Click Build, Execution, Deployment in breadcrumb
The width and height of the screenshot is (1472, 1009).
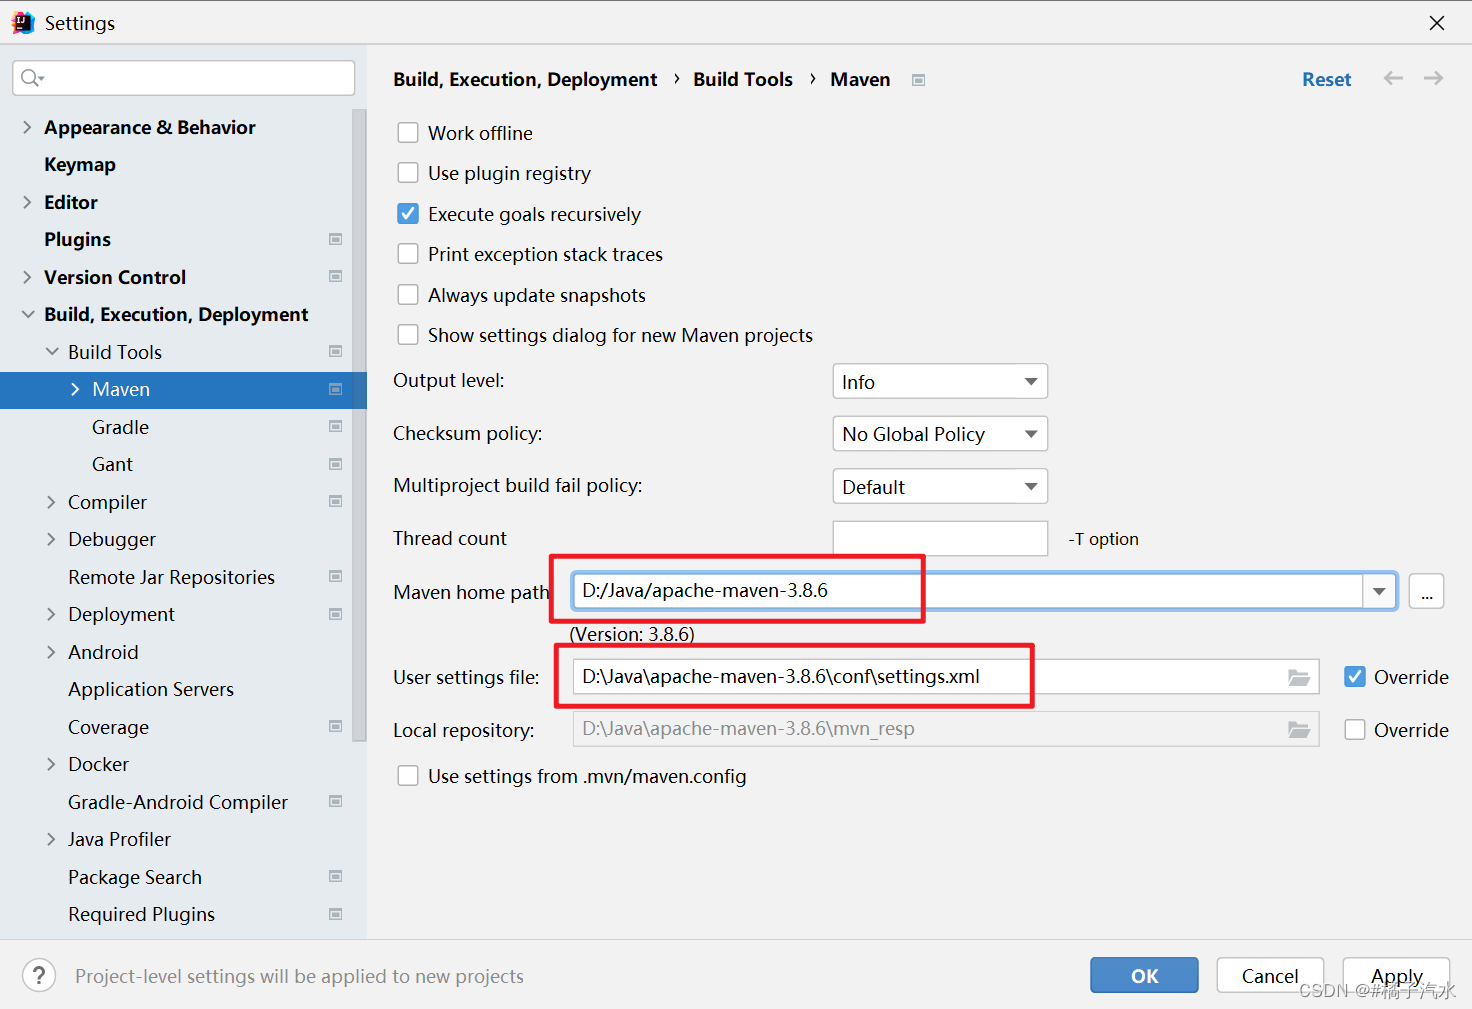click(525, 79)
